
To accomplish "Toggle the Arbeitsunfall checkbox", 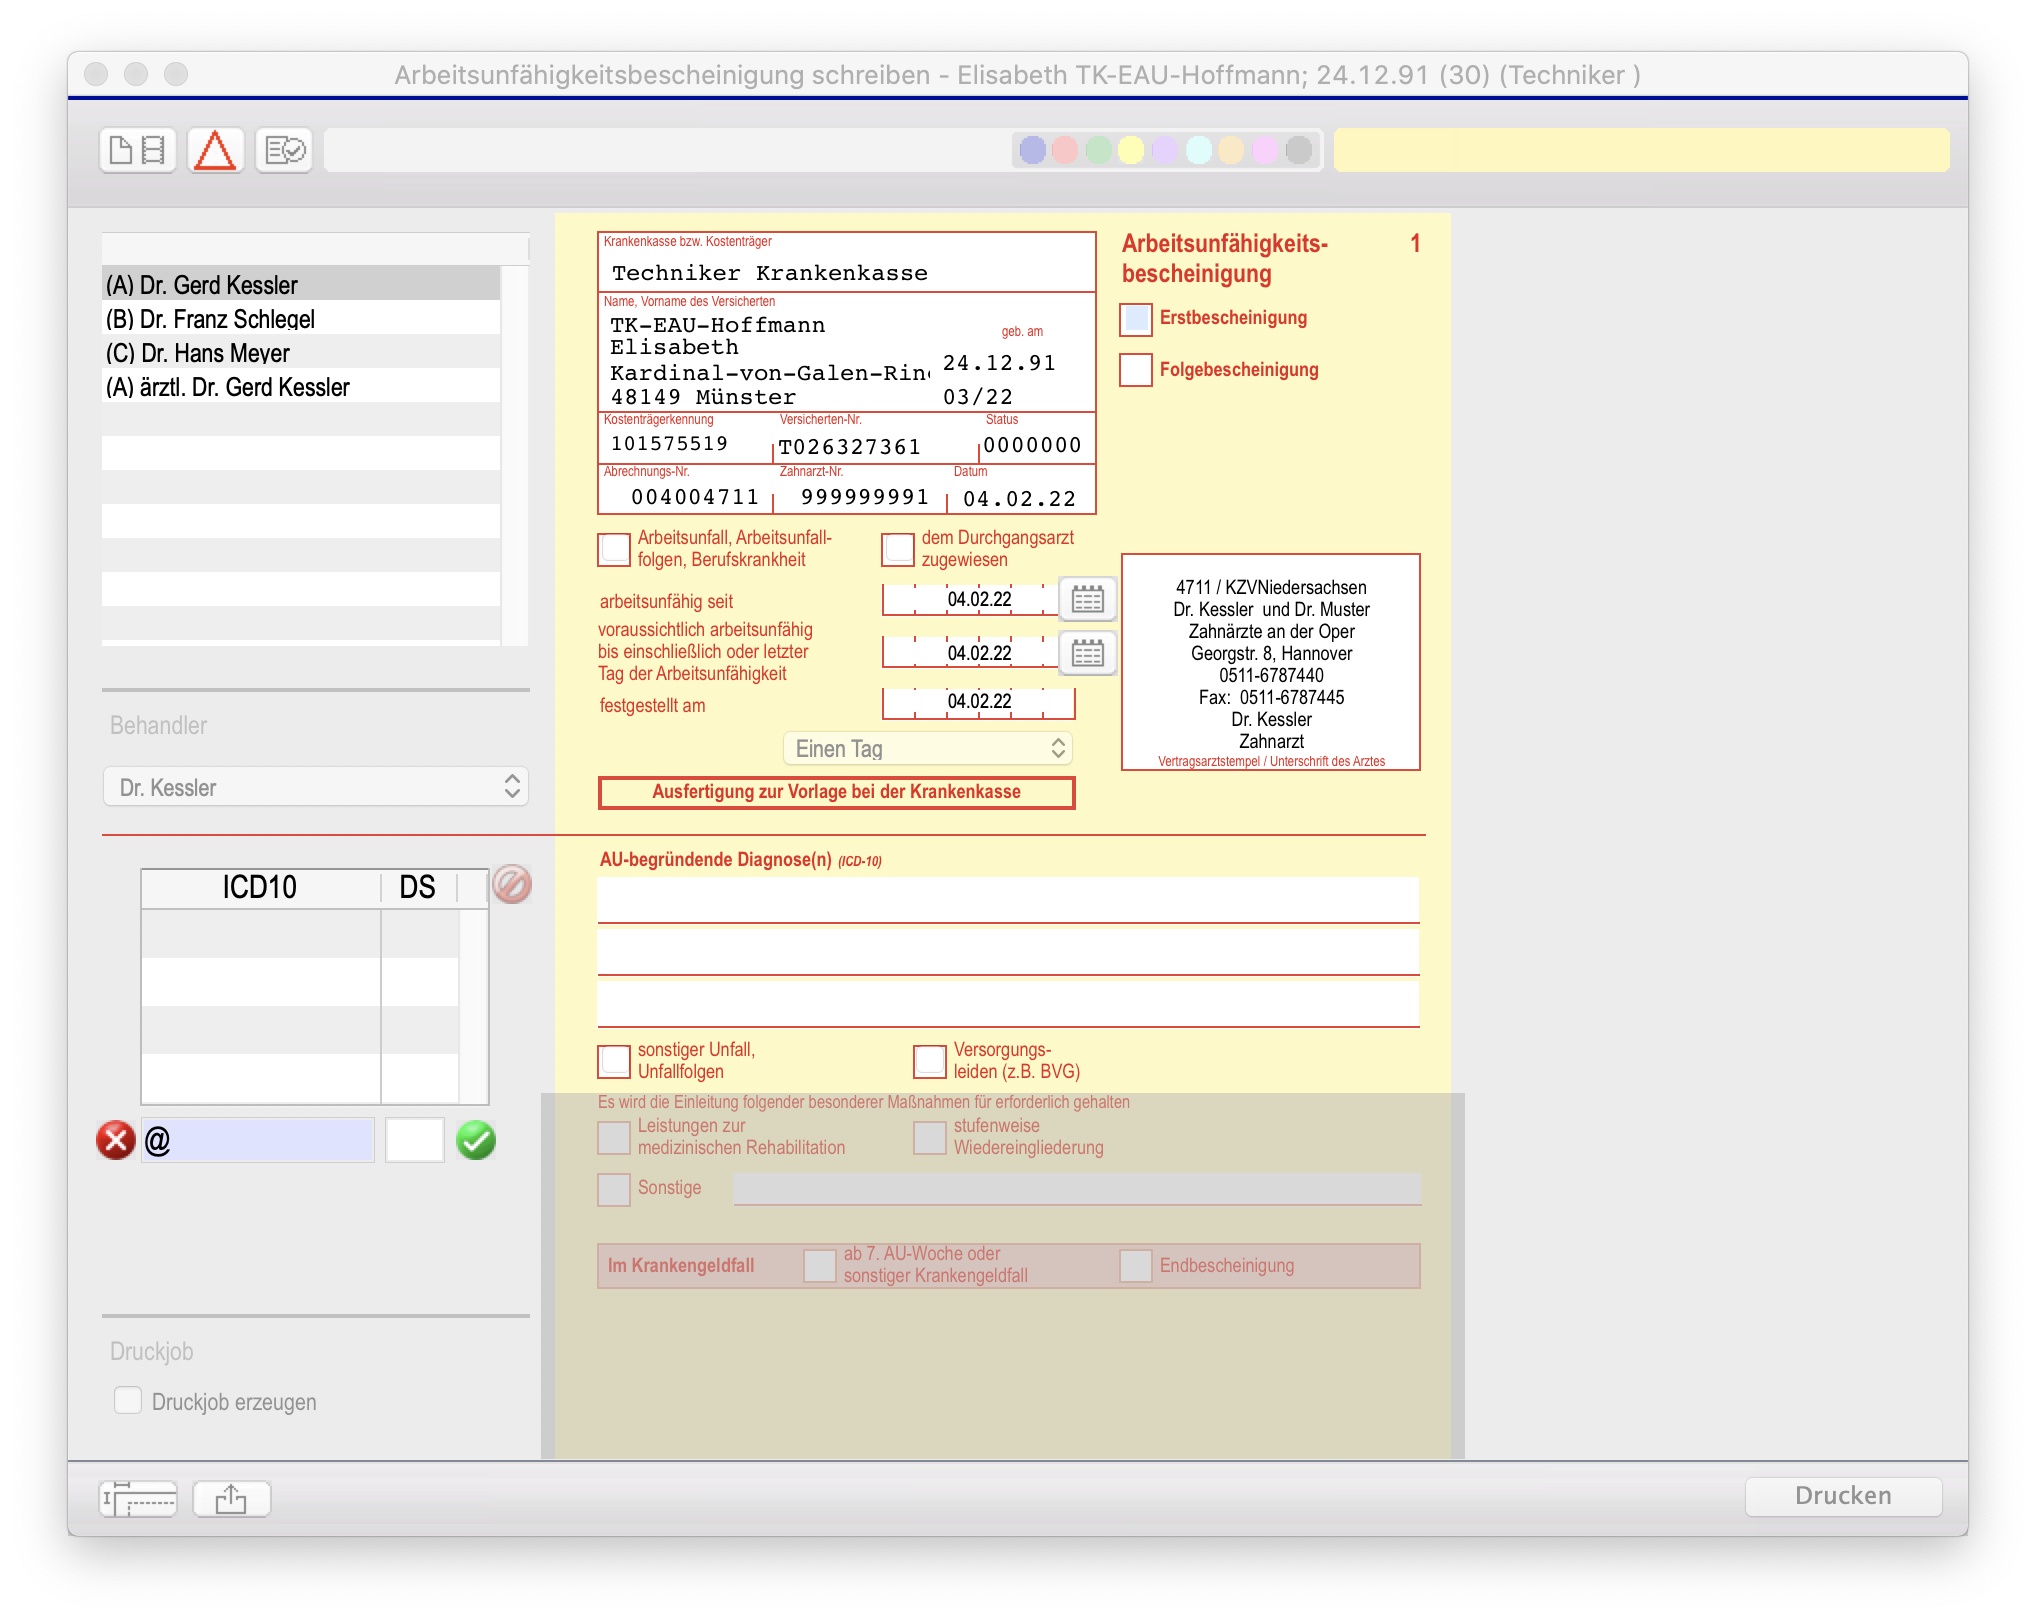I will pyautogui.click(x=614, y=549).
